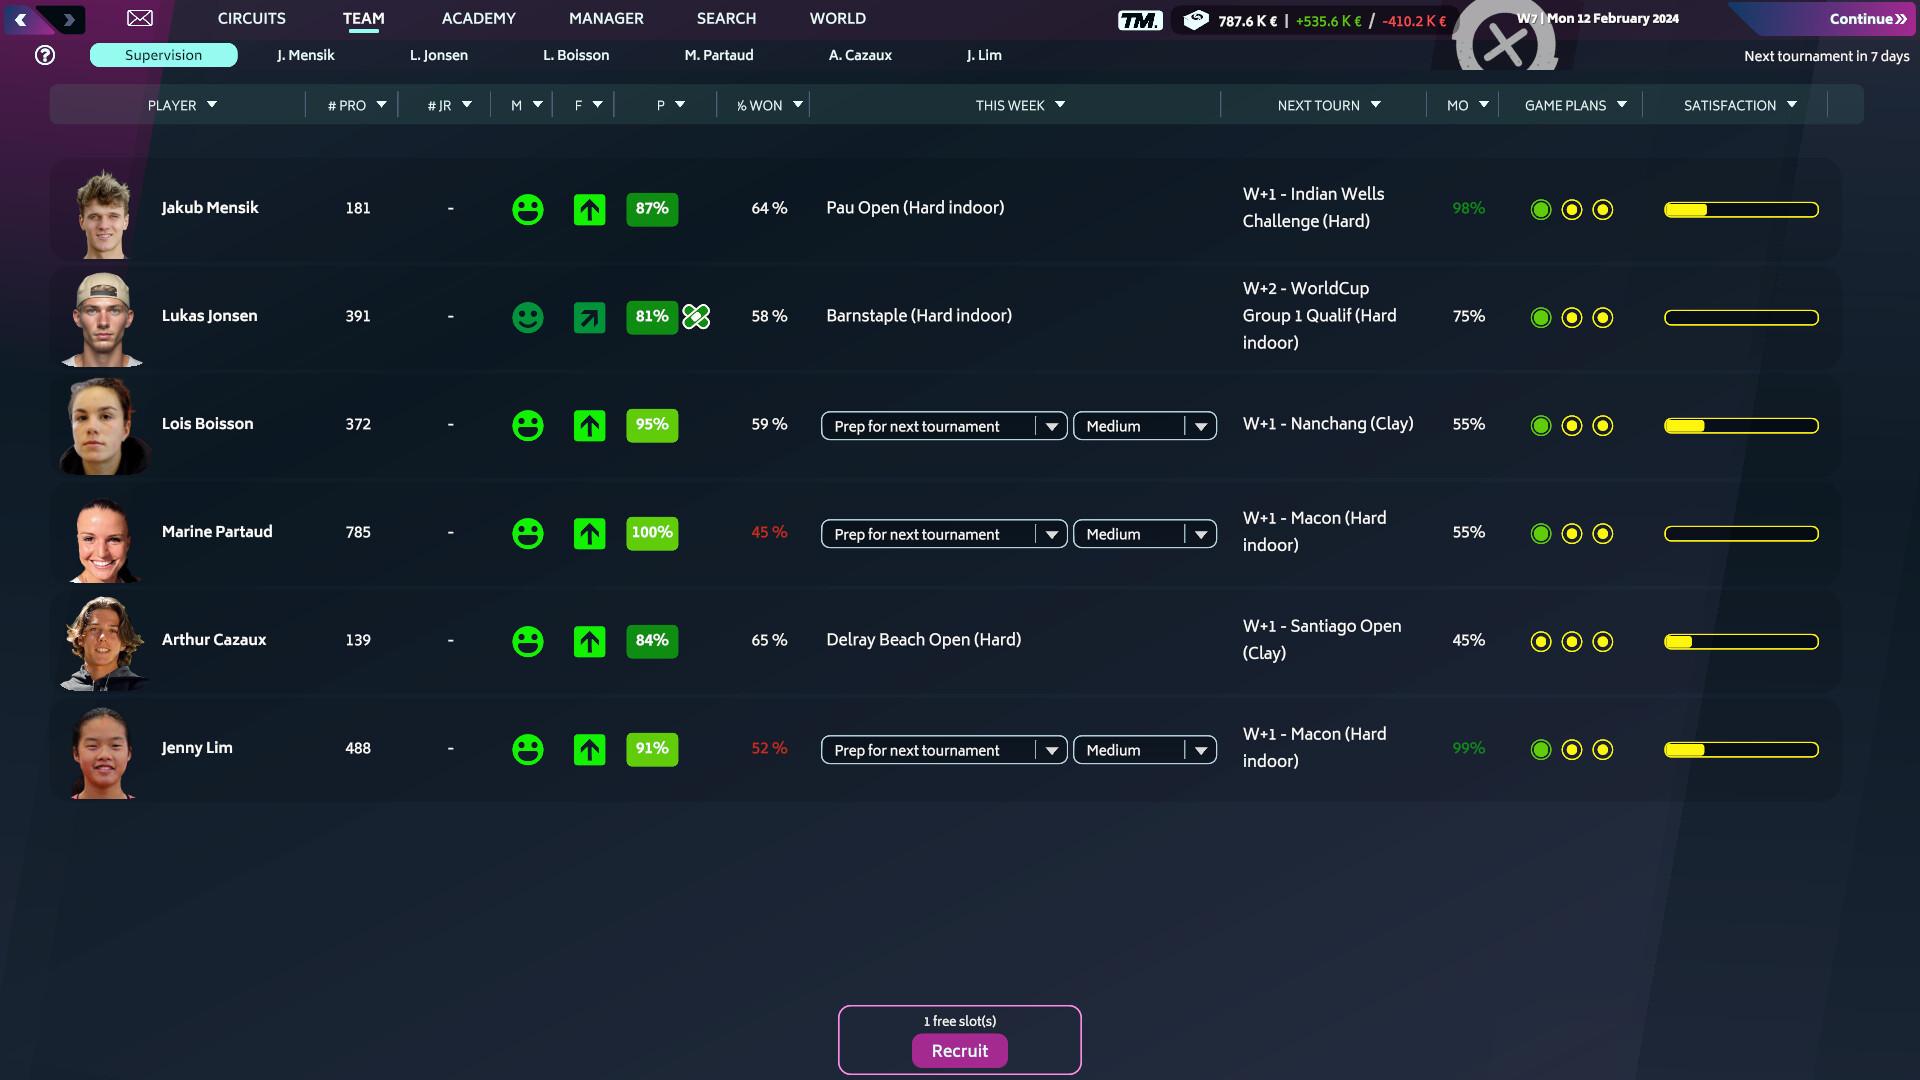Open the mail inbox icon
Screen dimensions: 1920x1080
[140, 17]
